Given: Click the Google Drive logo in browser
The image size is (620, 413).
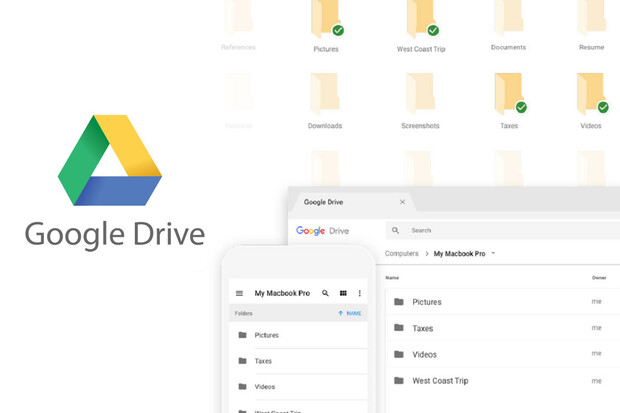Looking at the screenshot, I should (x=322, y=230).
